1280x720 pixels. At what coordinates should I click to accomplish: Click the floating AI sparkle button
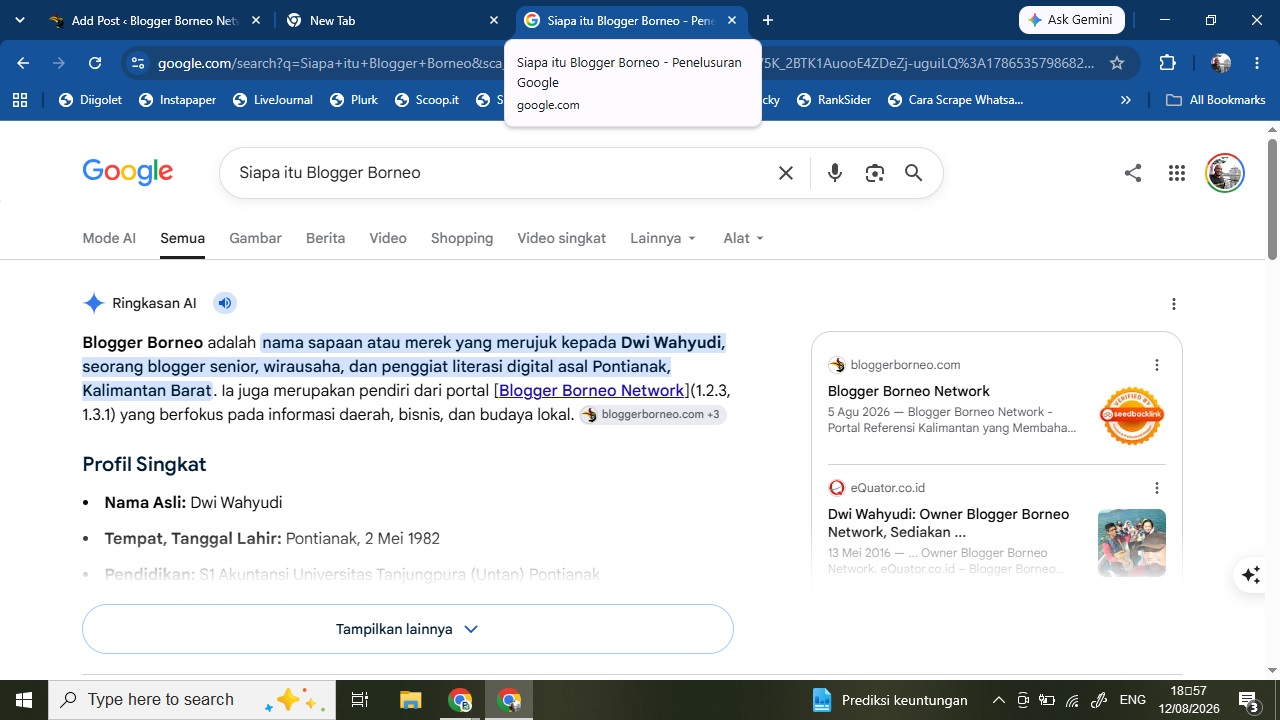point(1251,574)
